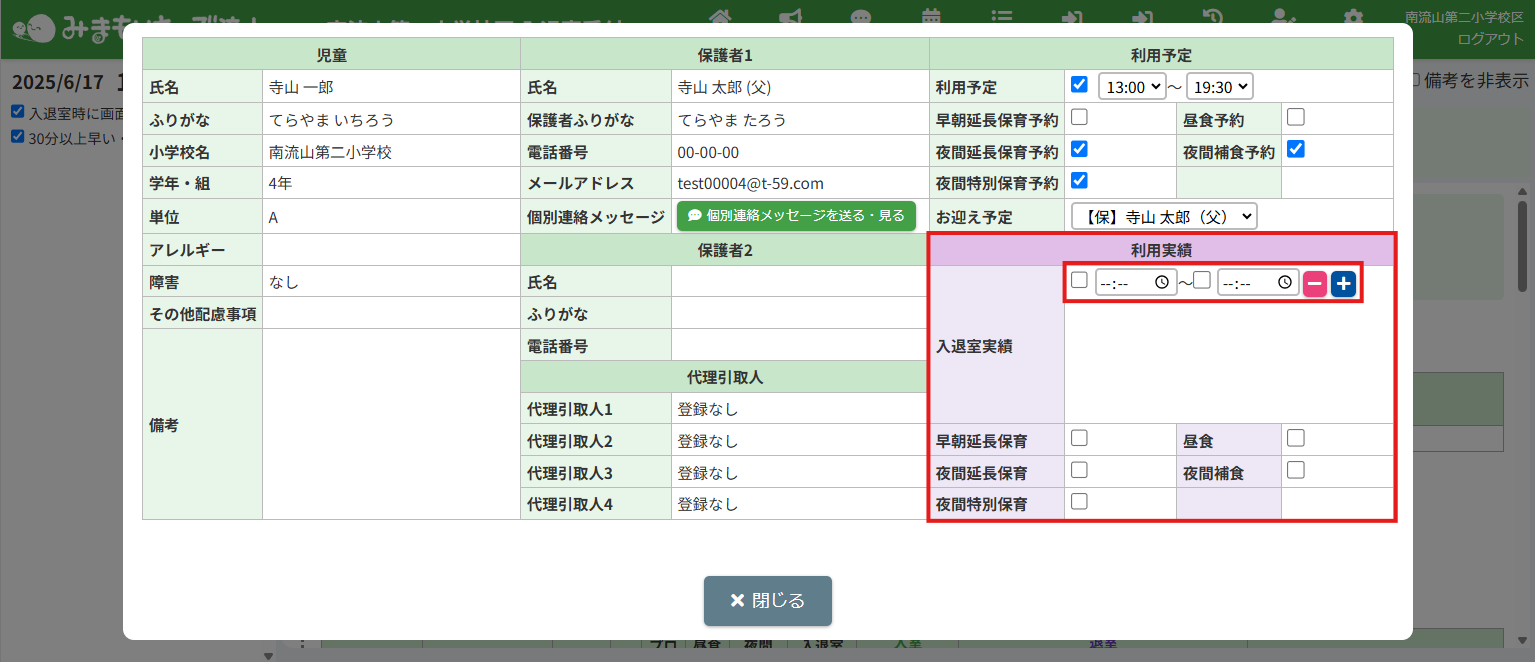Open the 13:00 start time dropdown
This screenshot has width=1535, height=662.
pos(1132,86)
